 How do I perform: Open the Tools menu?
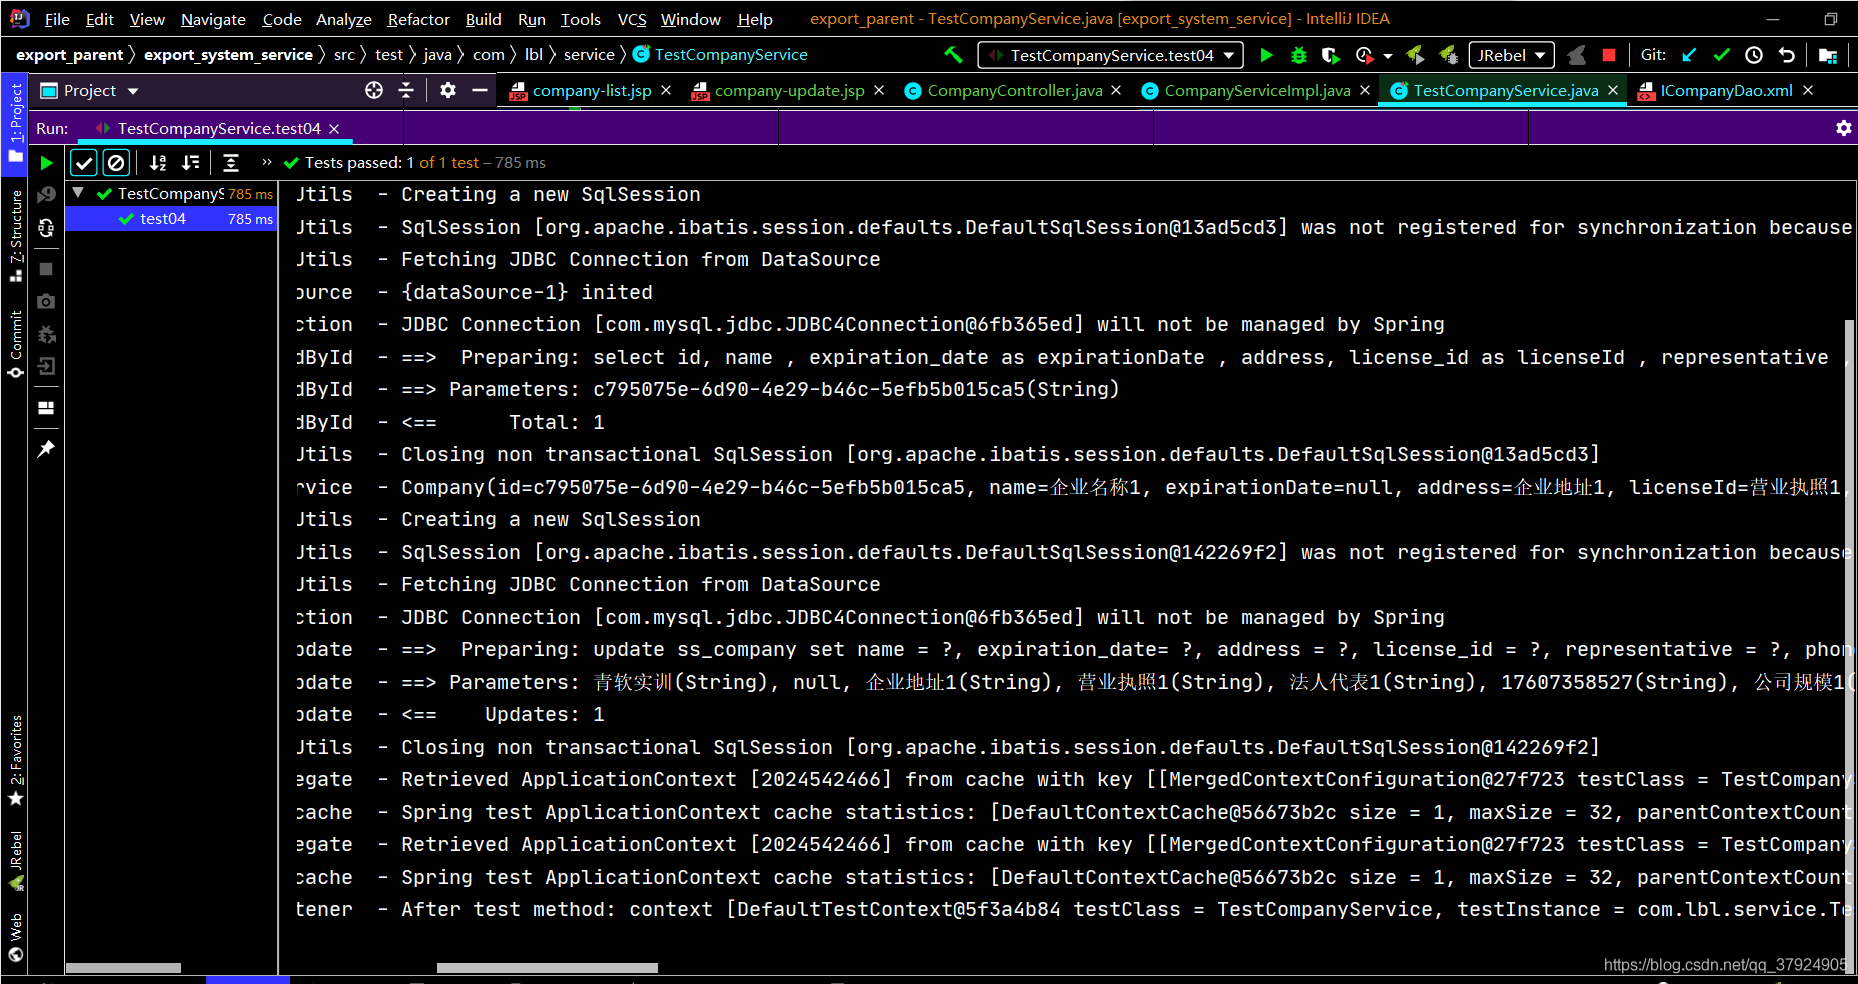(x=580, y=19)
